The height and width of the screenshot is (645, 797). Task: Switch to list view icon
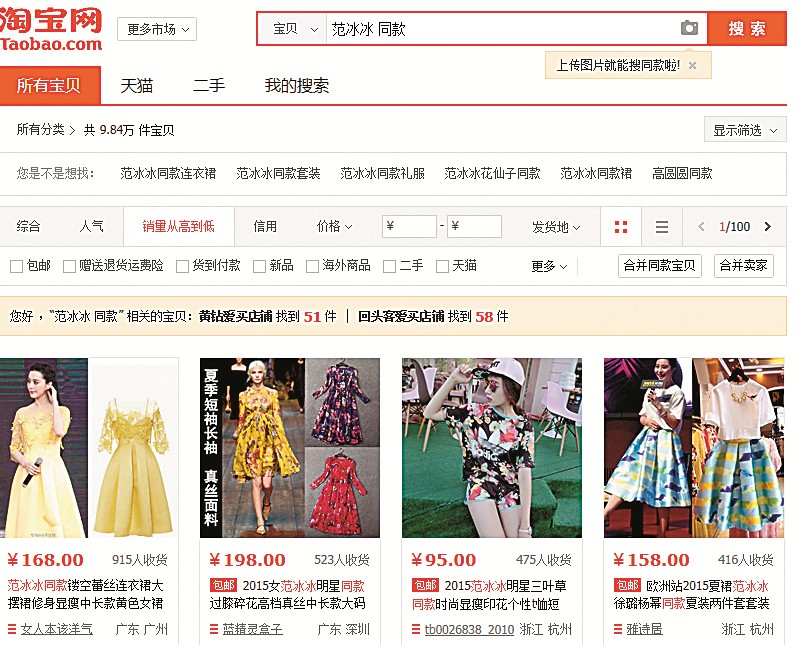[x=662, y=227]
